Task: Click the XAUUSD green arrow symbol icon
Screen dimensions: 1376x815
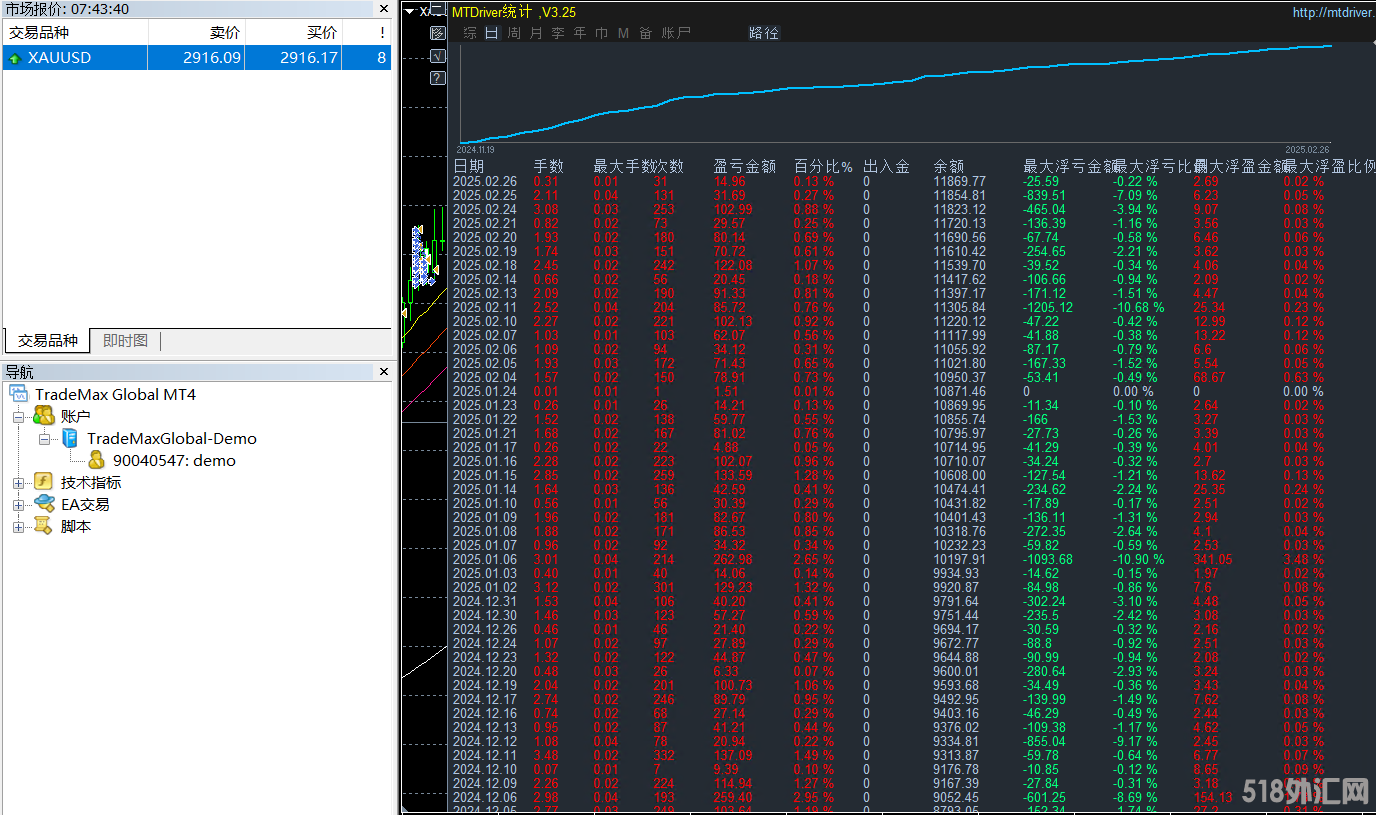Action: coord(15,58)
